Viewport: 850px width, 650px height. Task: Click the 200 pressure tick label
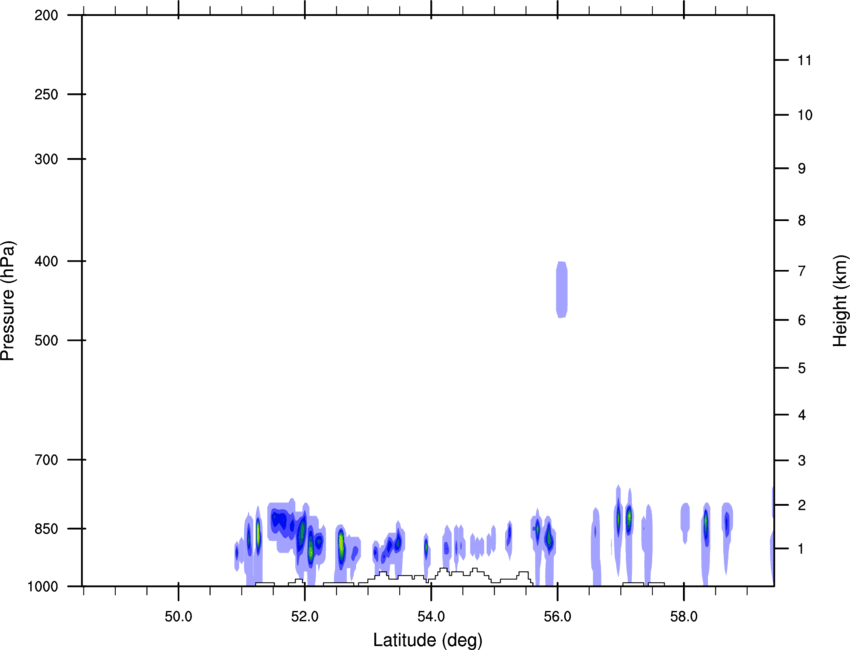coord(46,15)
